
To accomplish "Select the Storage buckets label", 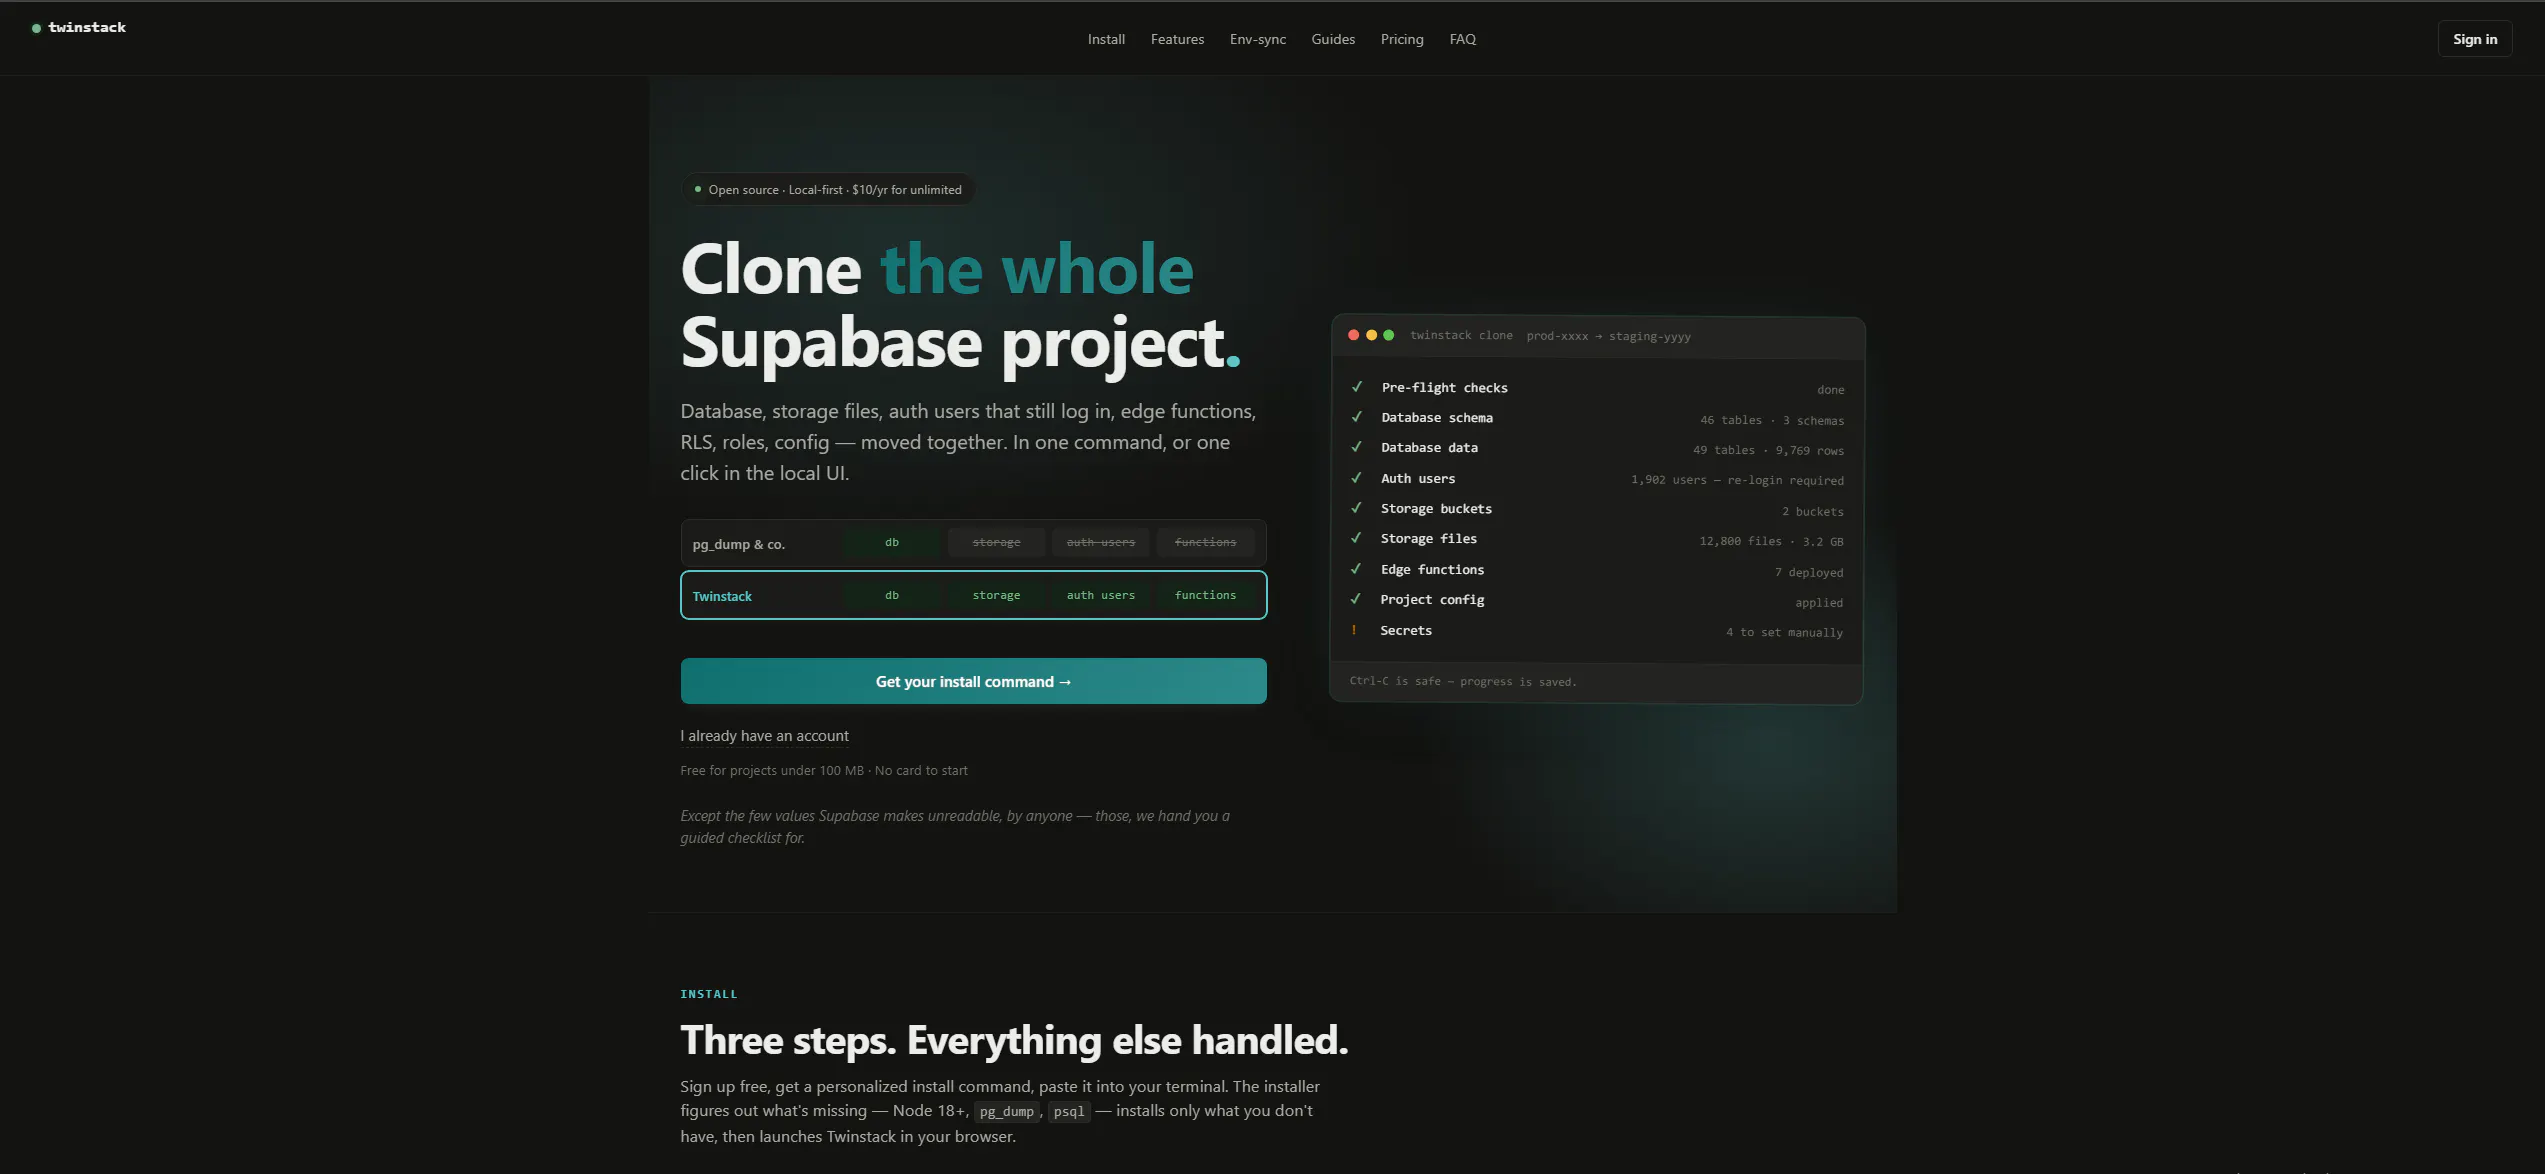I will point(1436,509).
